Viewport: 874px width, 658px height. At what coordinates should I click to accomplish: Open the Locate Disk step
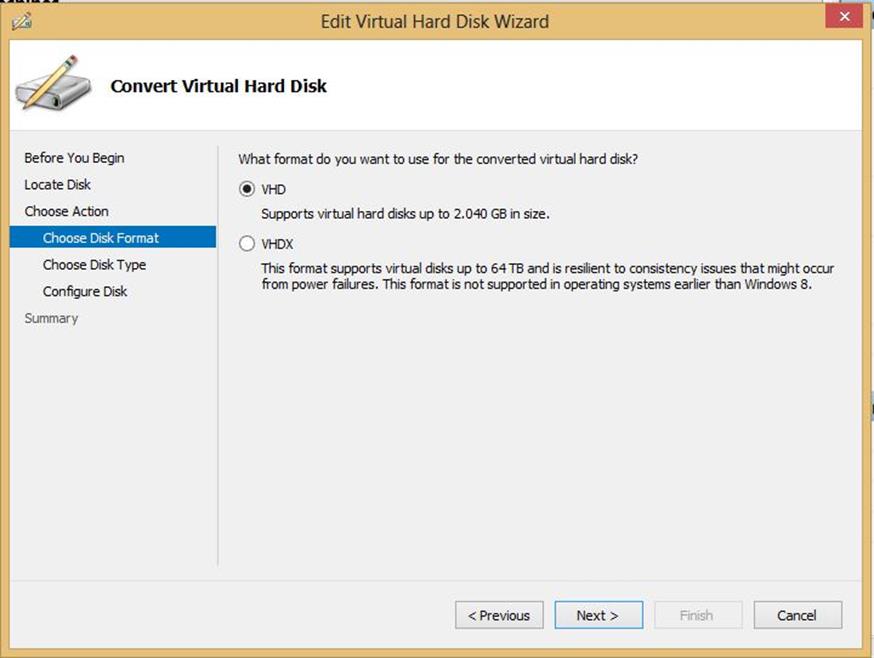(57, 185)
